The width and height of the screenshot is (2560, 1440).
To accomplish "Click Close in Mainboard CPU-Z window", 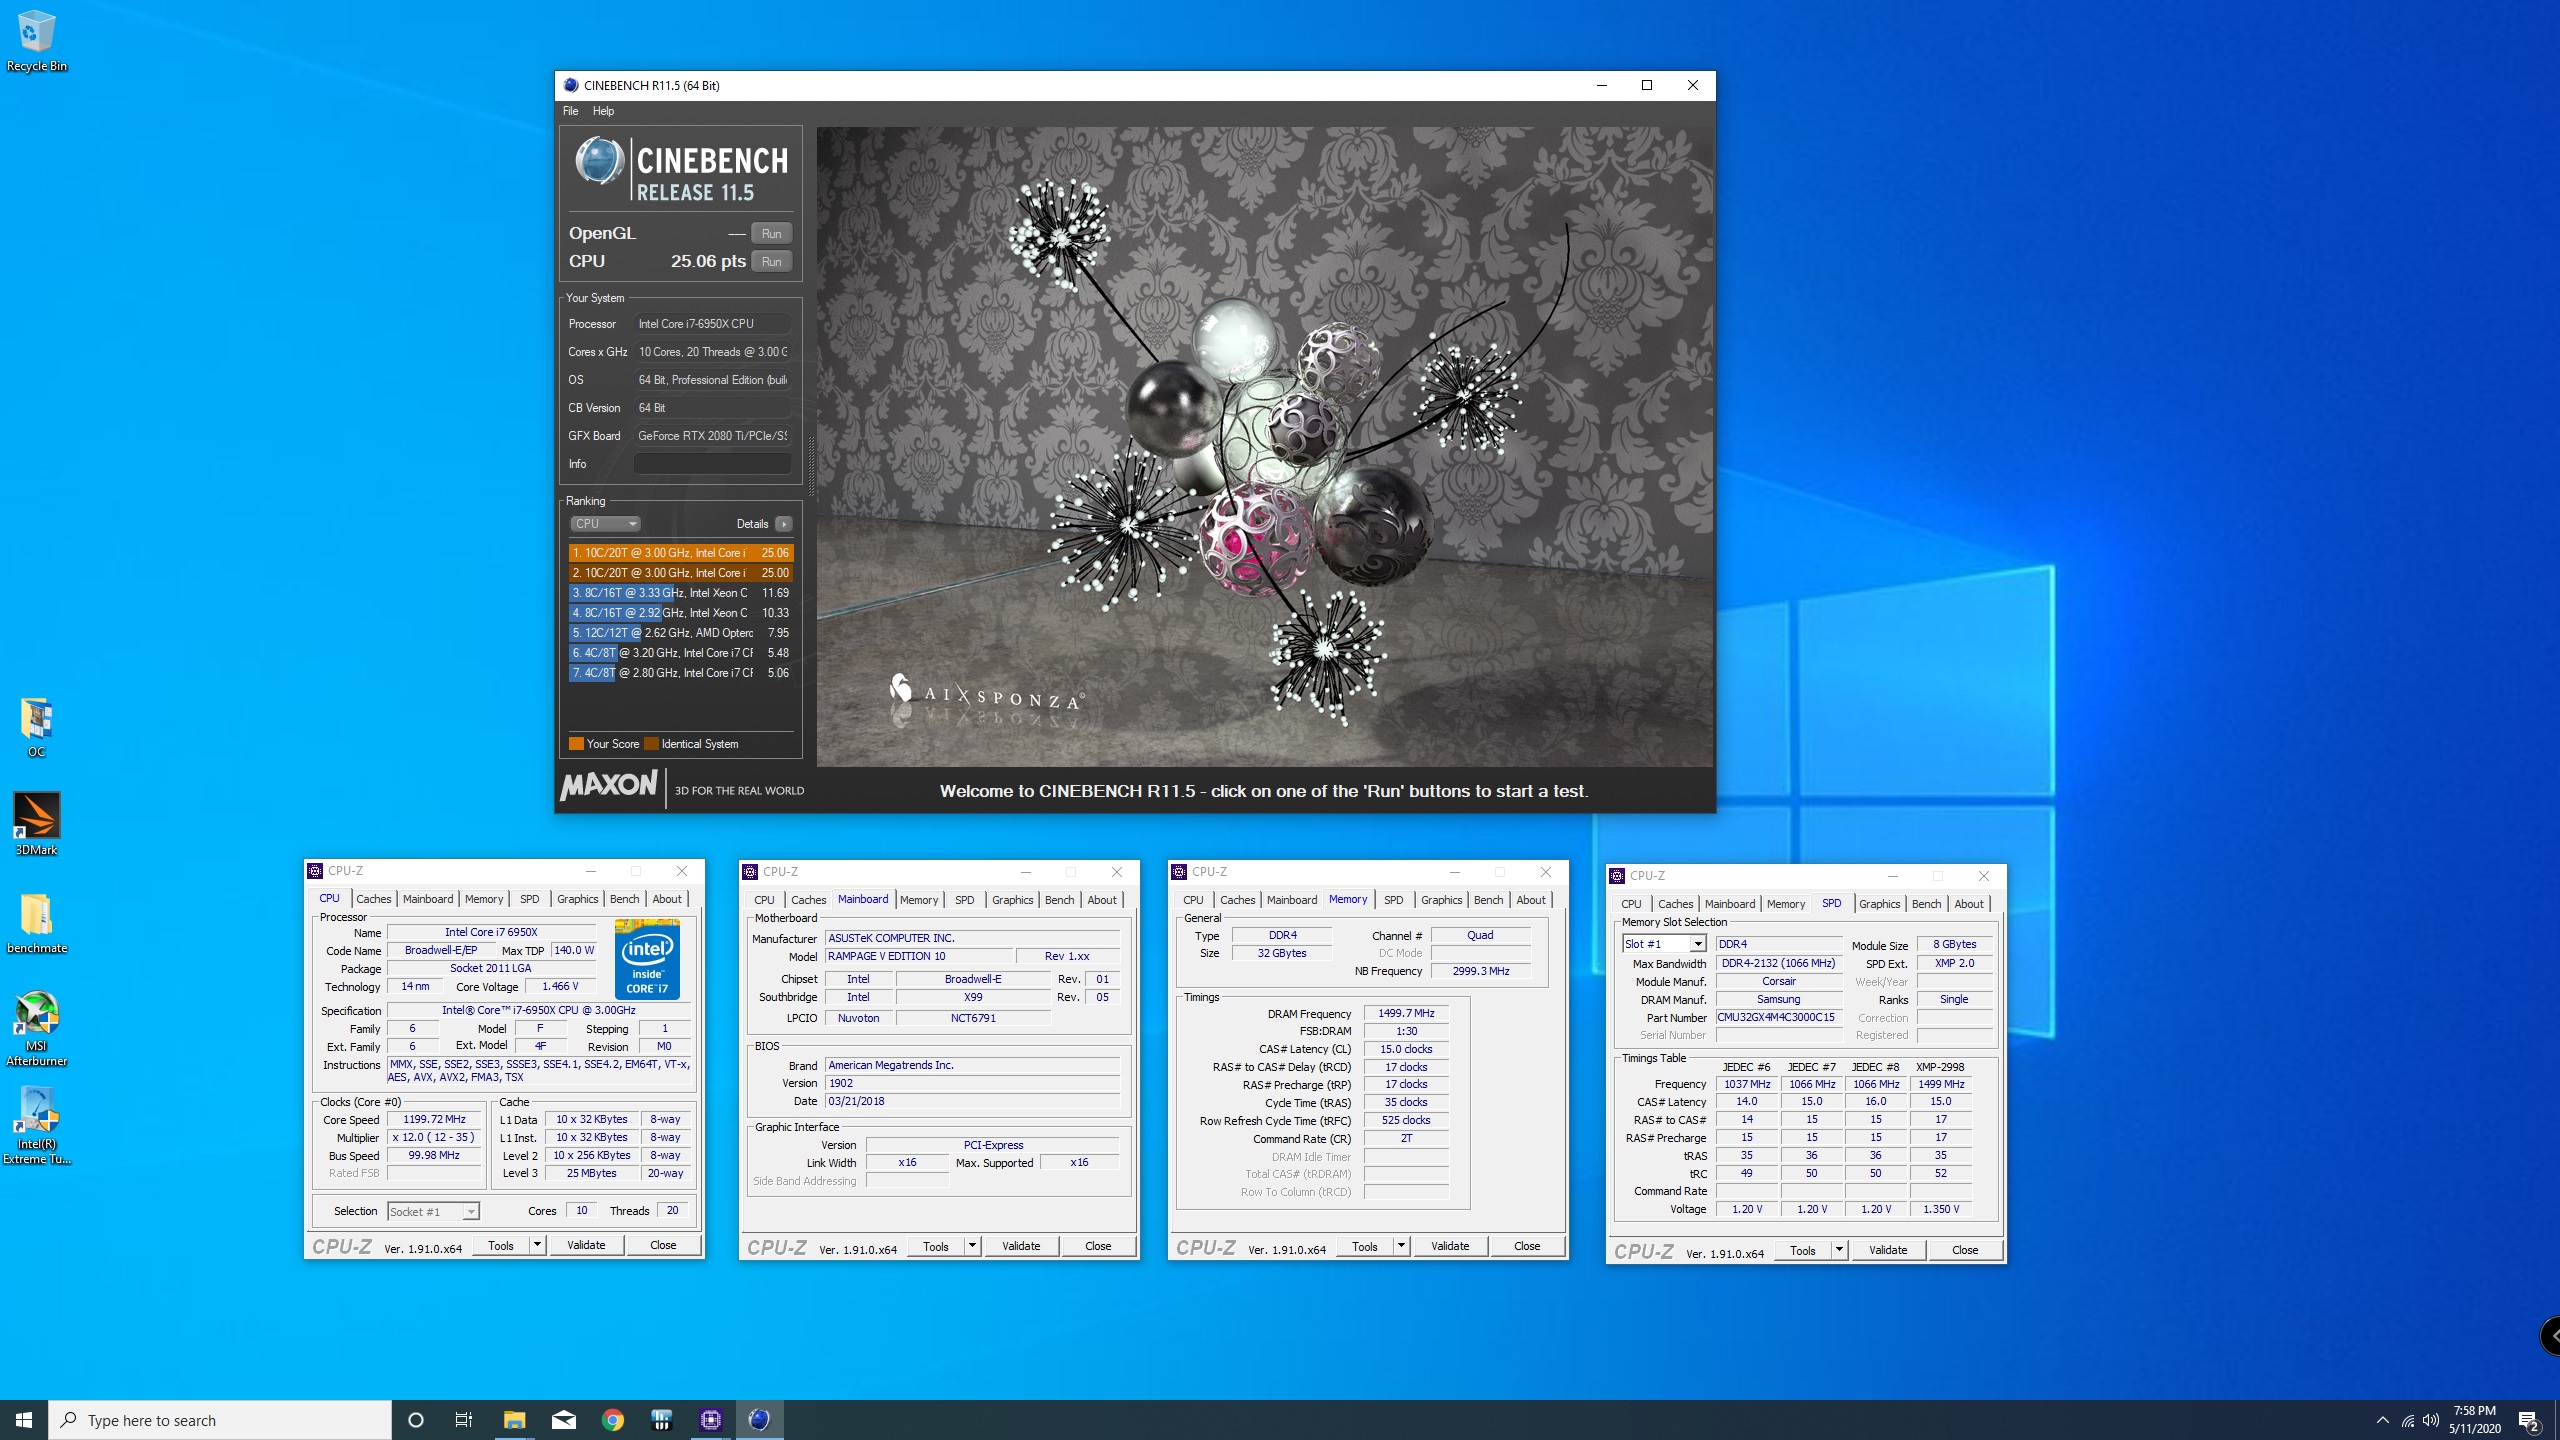I will pyautogui.click(x=1098, y=1246).
